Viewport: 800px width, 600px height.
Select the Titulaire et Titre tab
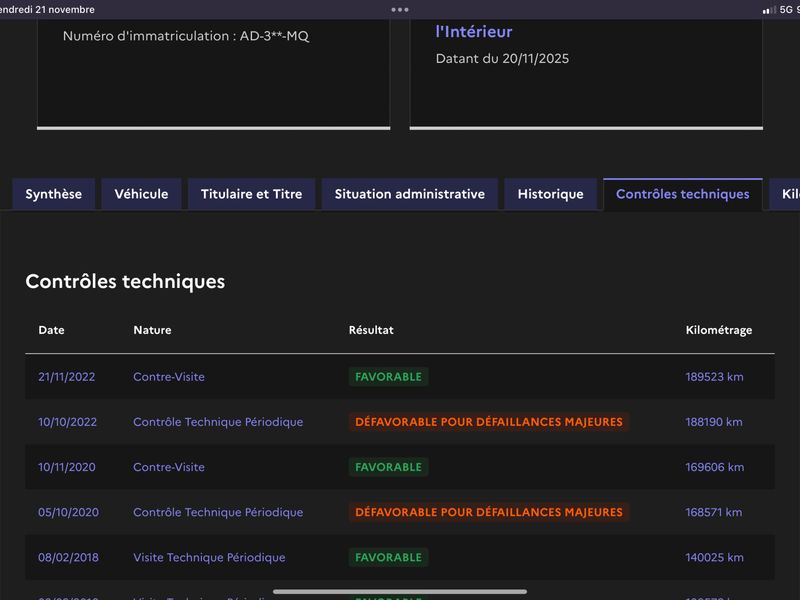251,194
